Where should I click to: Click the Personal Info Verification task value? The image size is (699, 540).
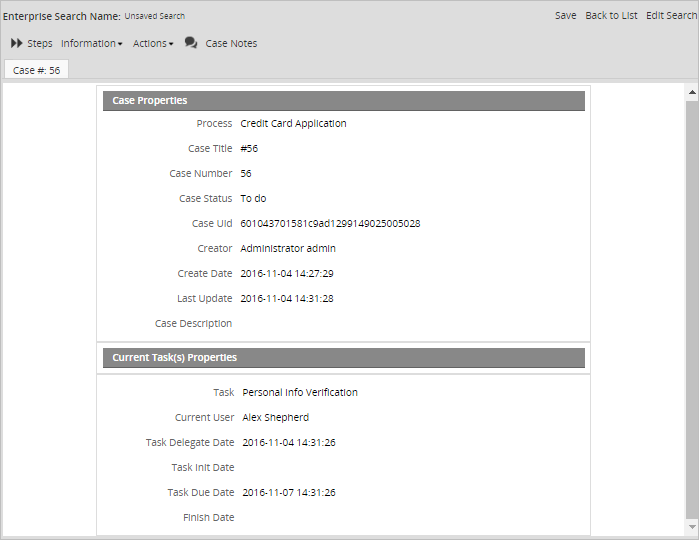300,393
